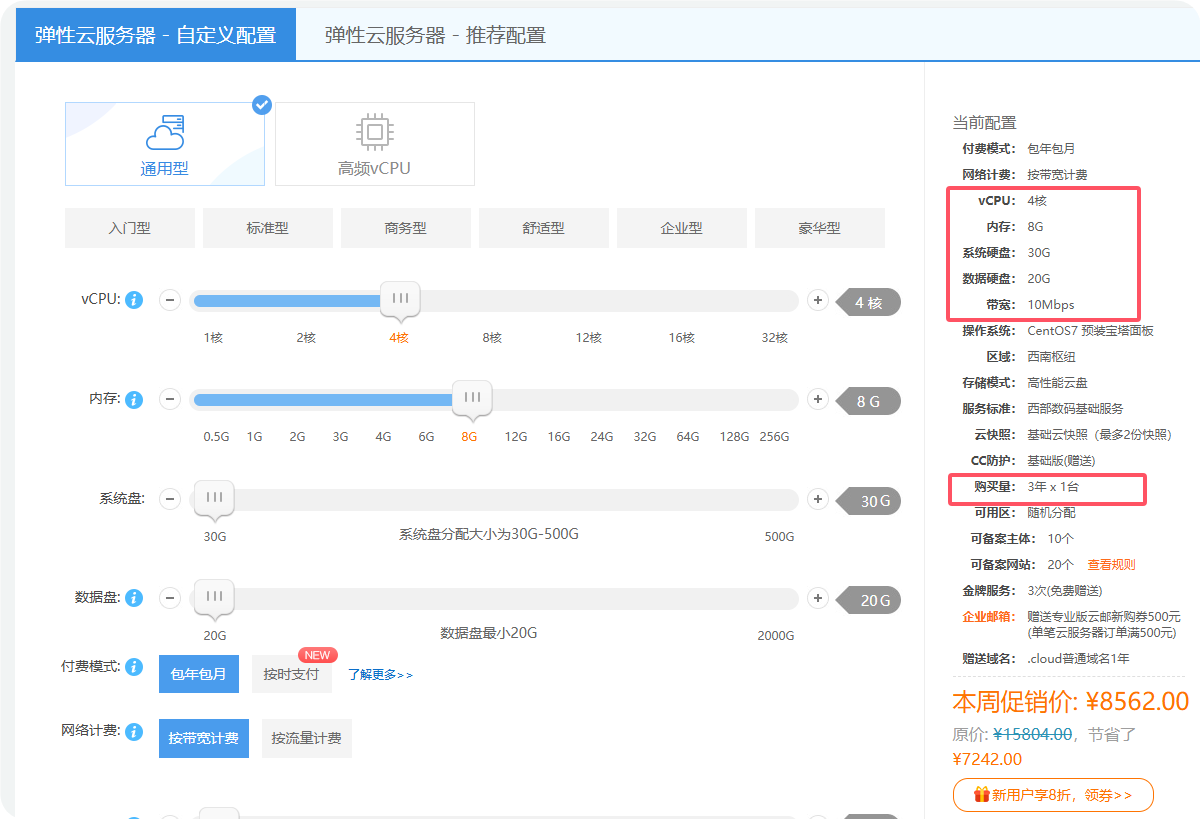1200x819 pixels.
Task: Click the 内存 slider handle
Action: coord(471,399)
